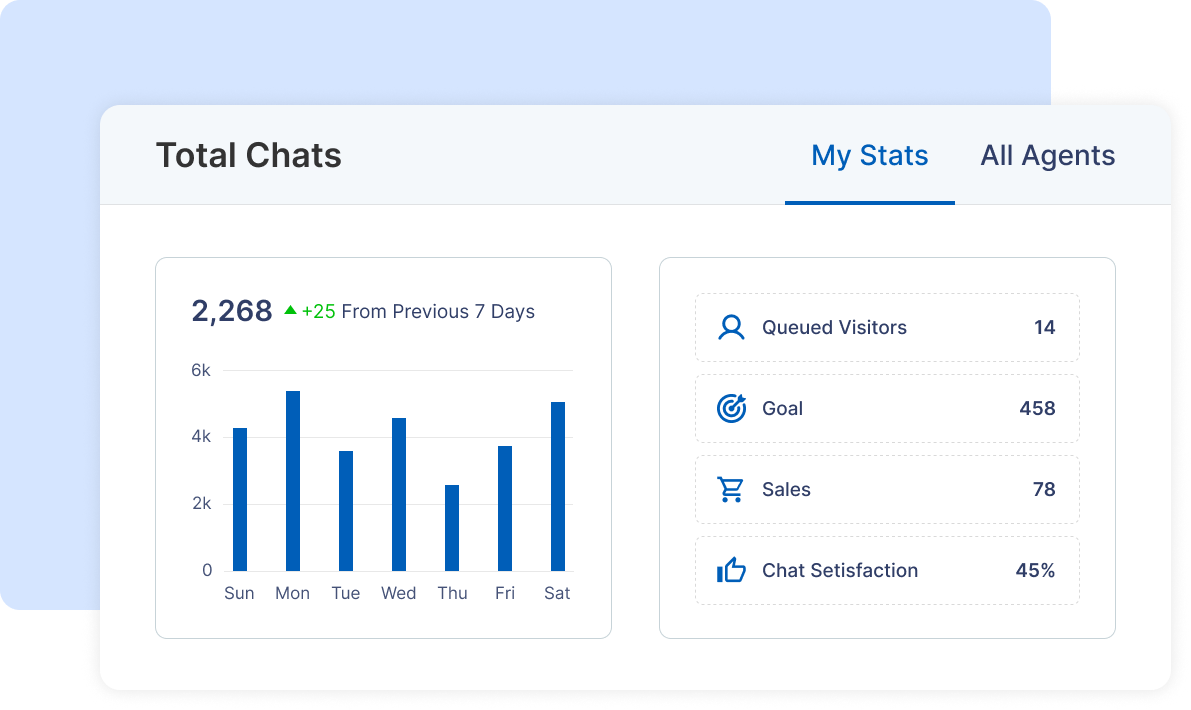Switch to the My Stats tab

pyautogui.click(x=869, y=156)
